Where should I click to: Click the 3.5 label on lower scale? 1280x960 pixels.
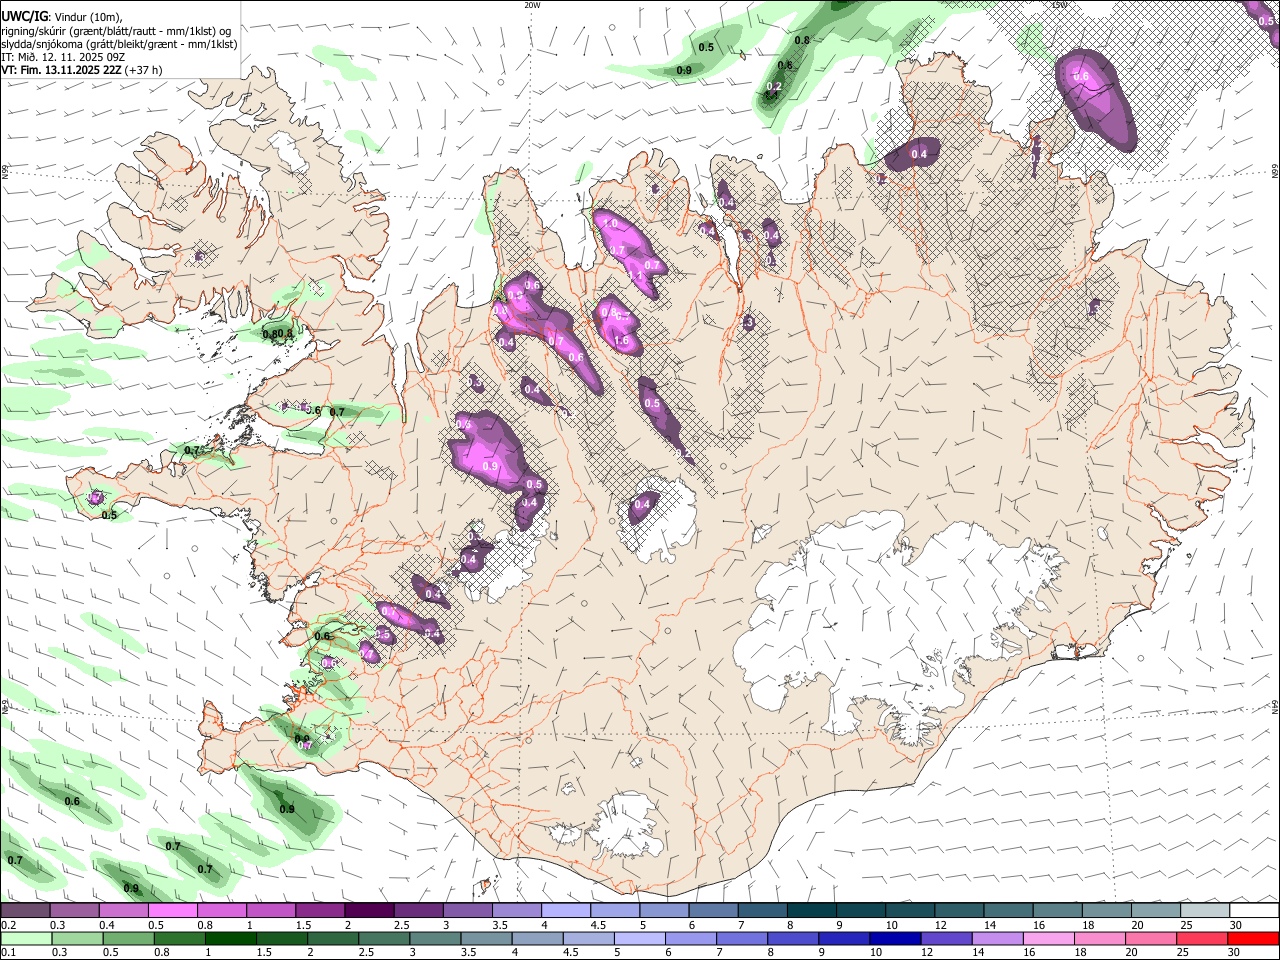tap(468, 953)
